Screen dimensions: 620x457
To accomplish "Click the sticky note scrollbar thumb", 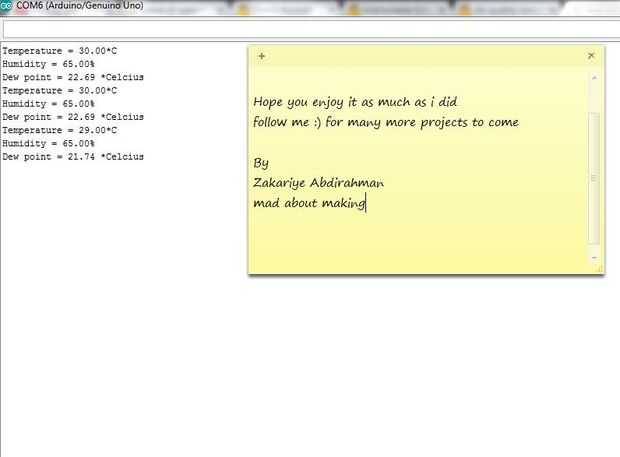I will pyautogui.click(x=594, y=178).
